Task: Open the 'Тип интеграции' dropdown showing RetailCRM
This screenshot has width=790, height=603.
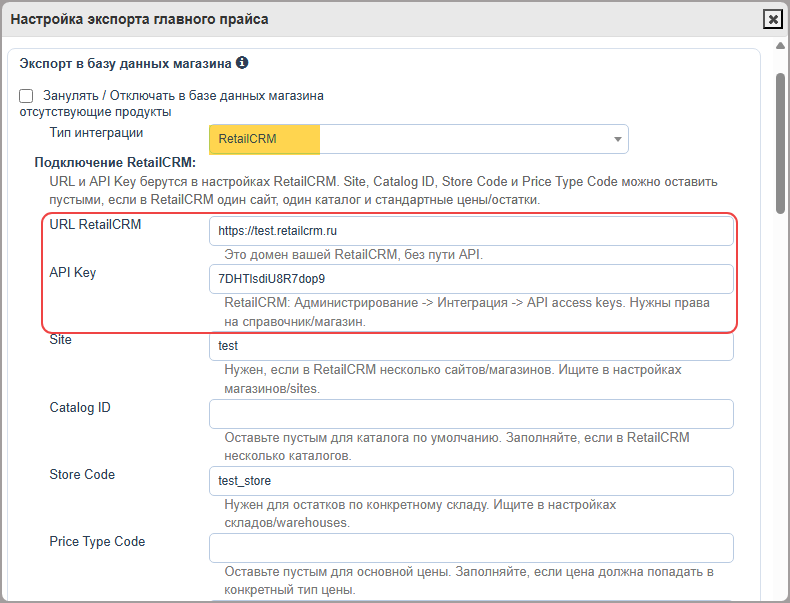Action: tap(419, 139)
